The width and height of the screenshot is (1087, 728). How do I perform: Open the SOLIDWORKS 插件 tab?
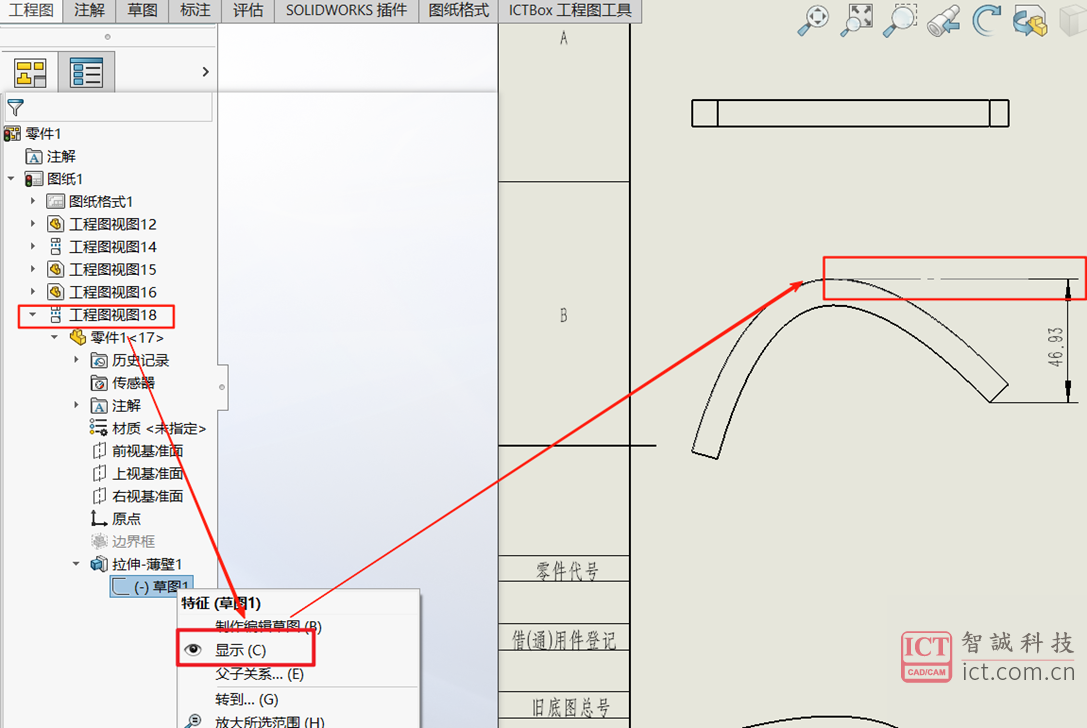[x=346, y=11]
